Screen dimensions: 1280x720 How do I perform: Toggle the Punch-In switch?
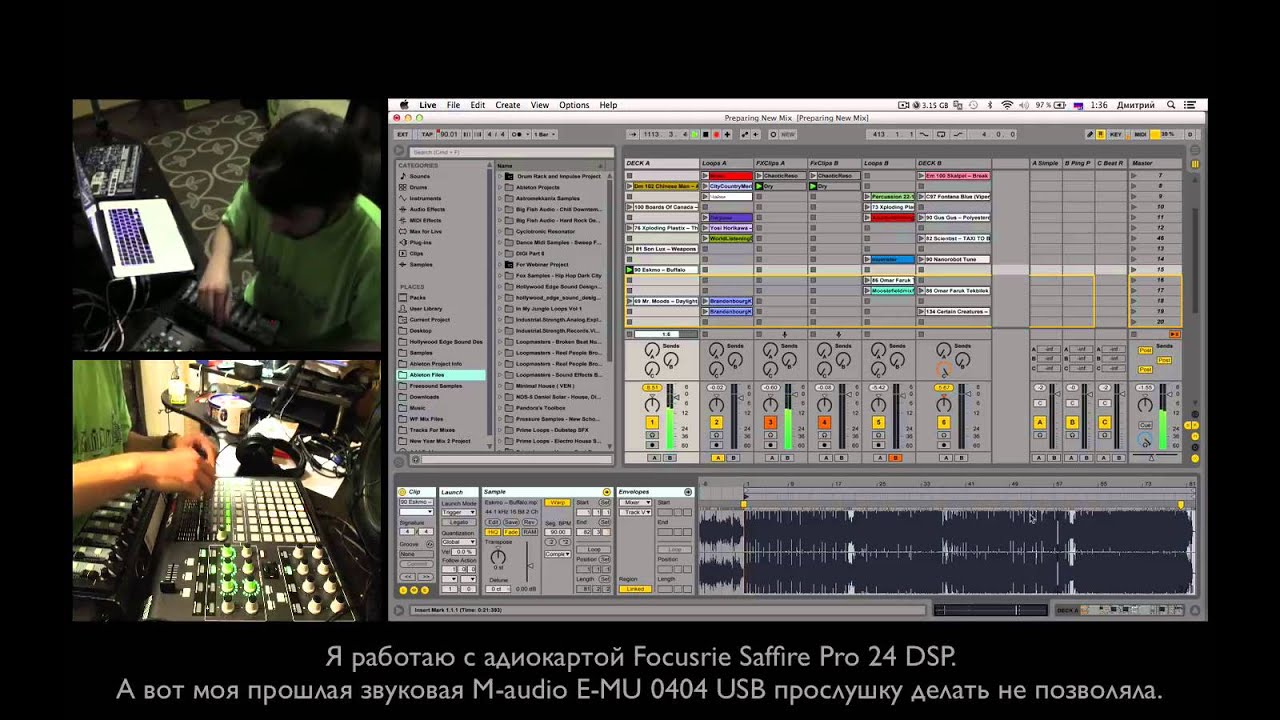click(923, 133)
